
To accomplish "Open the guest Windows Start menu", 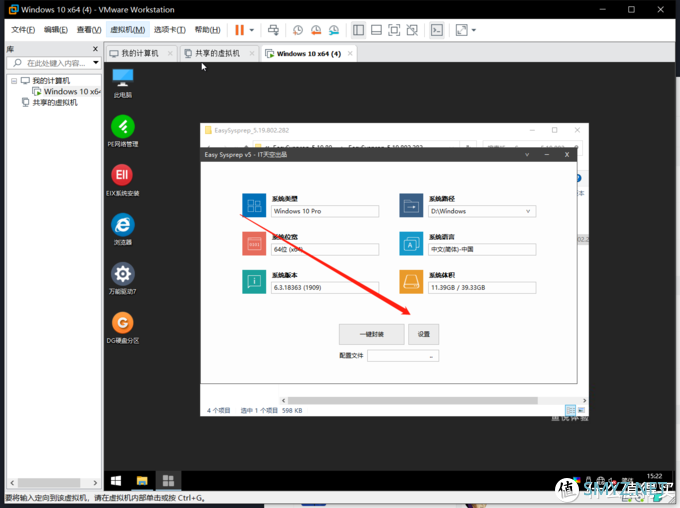I will click(x=116, y=481).
